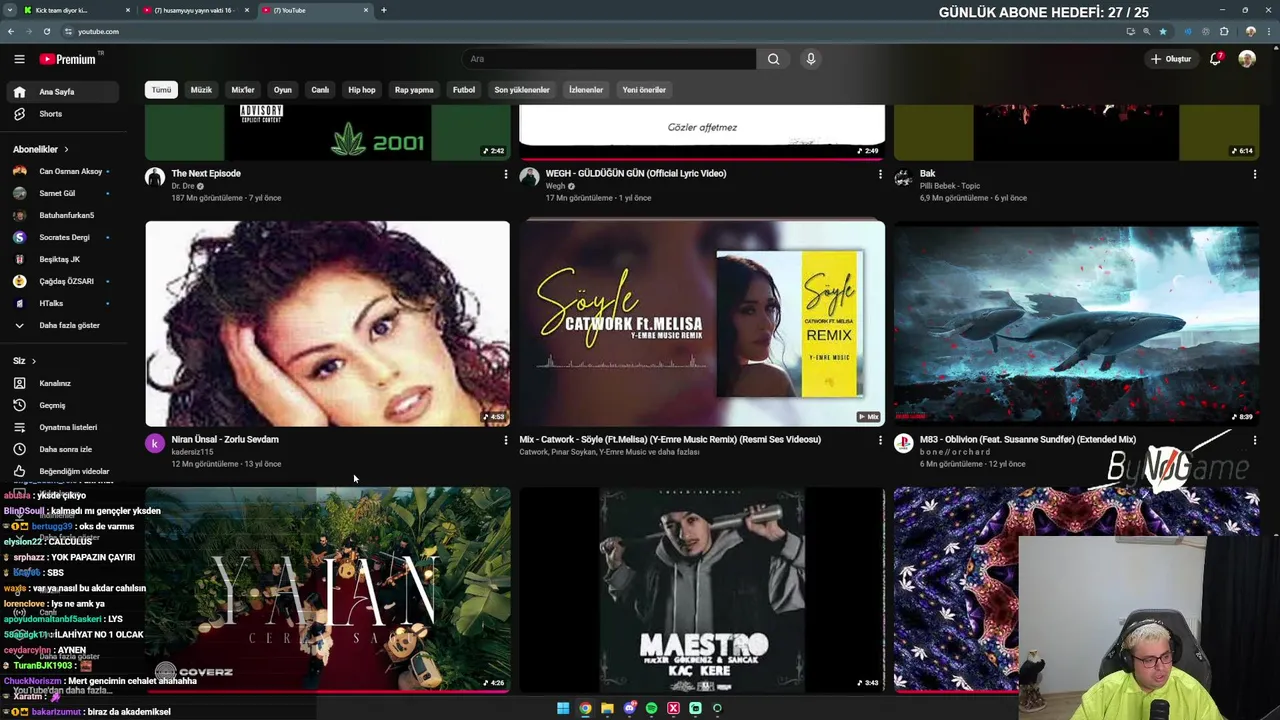Click kadersiz115 channel avatar
The height and width of the screenshot is (720, 1280).
[x=155, y=444]
